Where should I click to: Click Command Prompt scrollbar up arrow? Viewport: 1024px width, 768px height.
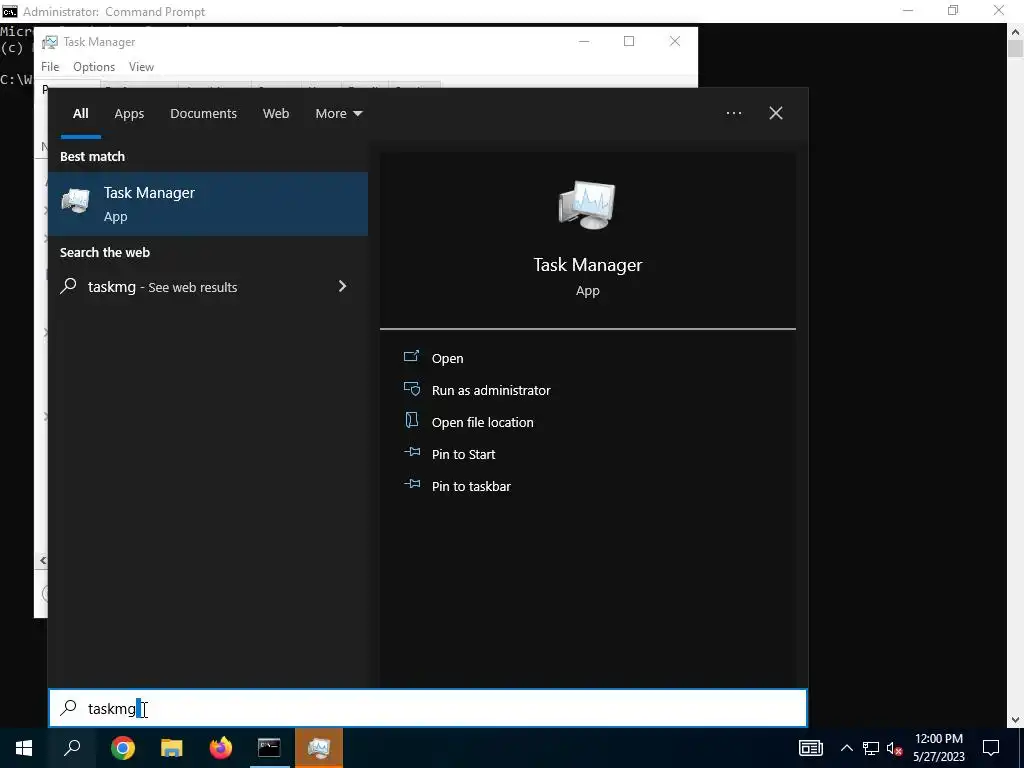pos(1016,31)
